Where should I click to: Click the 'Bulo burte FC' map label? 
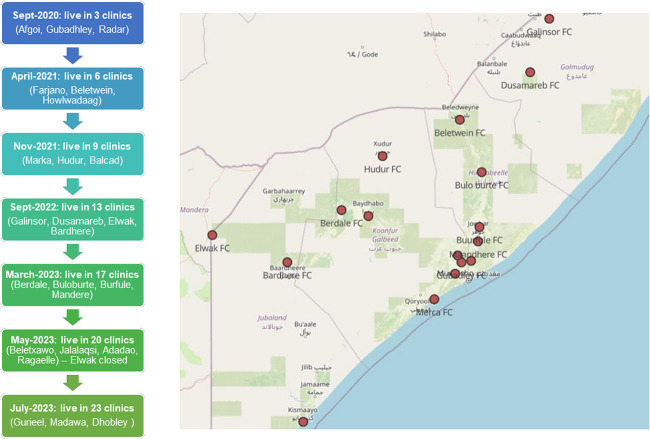(x=481, y=185)
